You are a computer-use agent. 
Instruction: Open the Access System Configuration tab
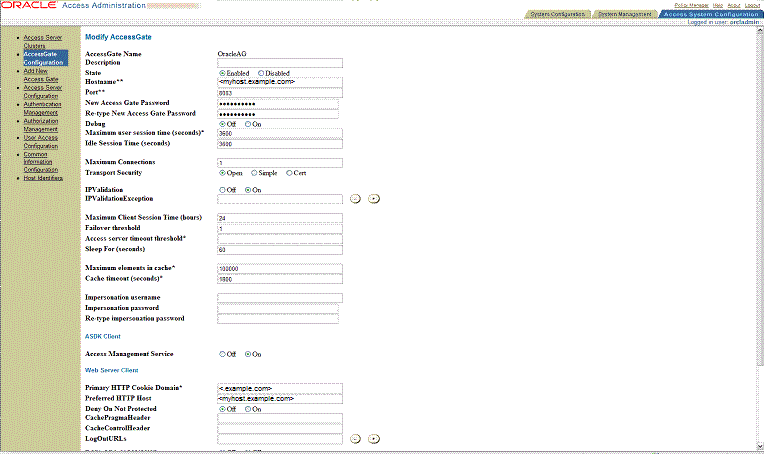pos(711,14)
